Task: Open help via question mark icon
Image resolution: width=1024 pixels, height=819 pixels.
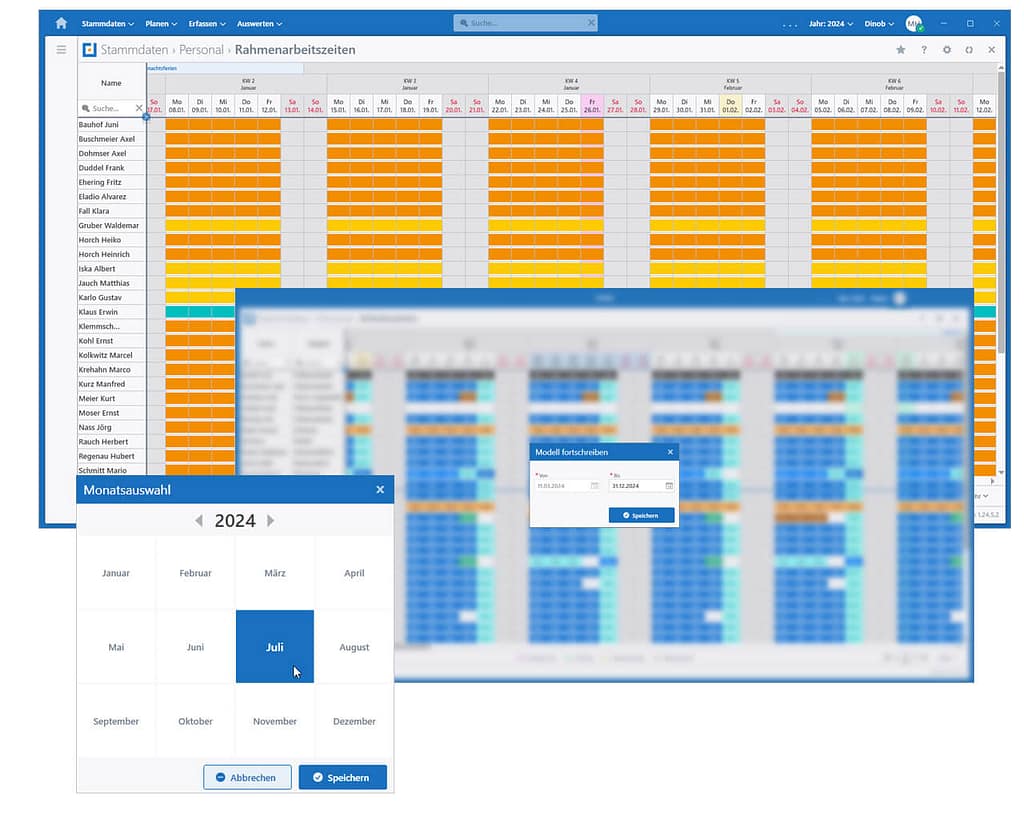Action: coord(923,50)
